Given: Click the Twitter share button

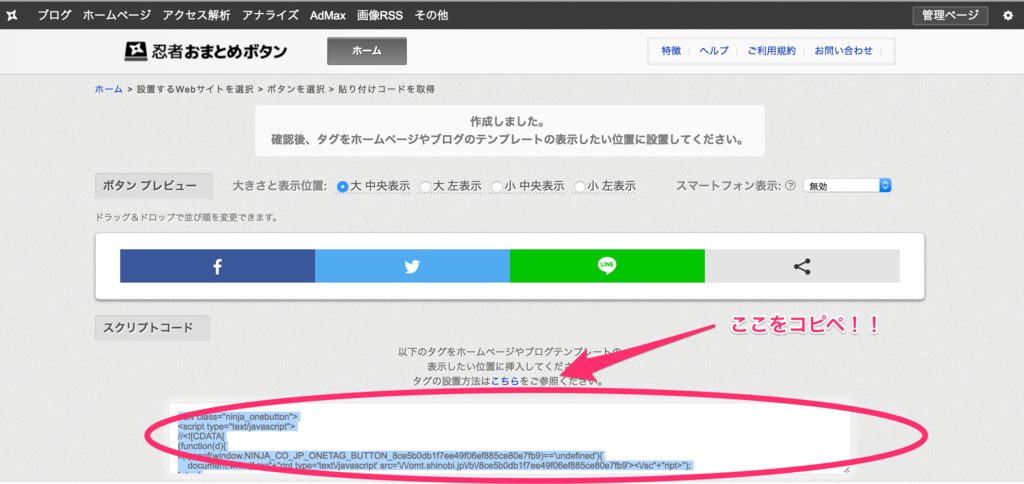Looking at the screenshot, I should 412,266.
